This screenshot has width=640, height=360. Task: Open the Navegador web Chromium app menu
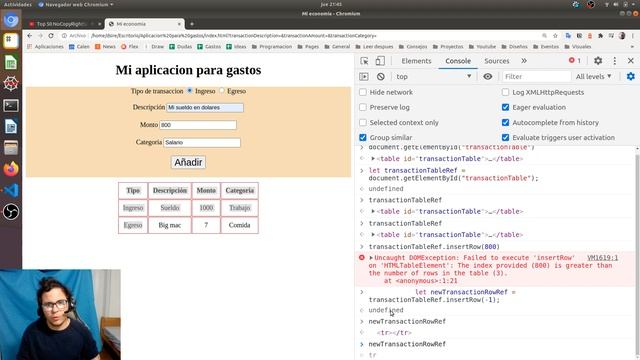click(76, 4)
